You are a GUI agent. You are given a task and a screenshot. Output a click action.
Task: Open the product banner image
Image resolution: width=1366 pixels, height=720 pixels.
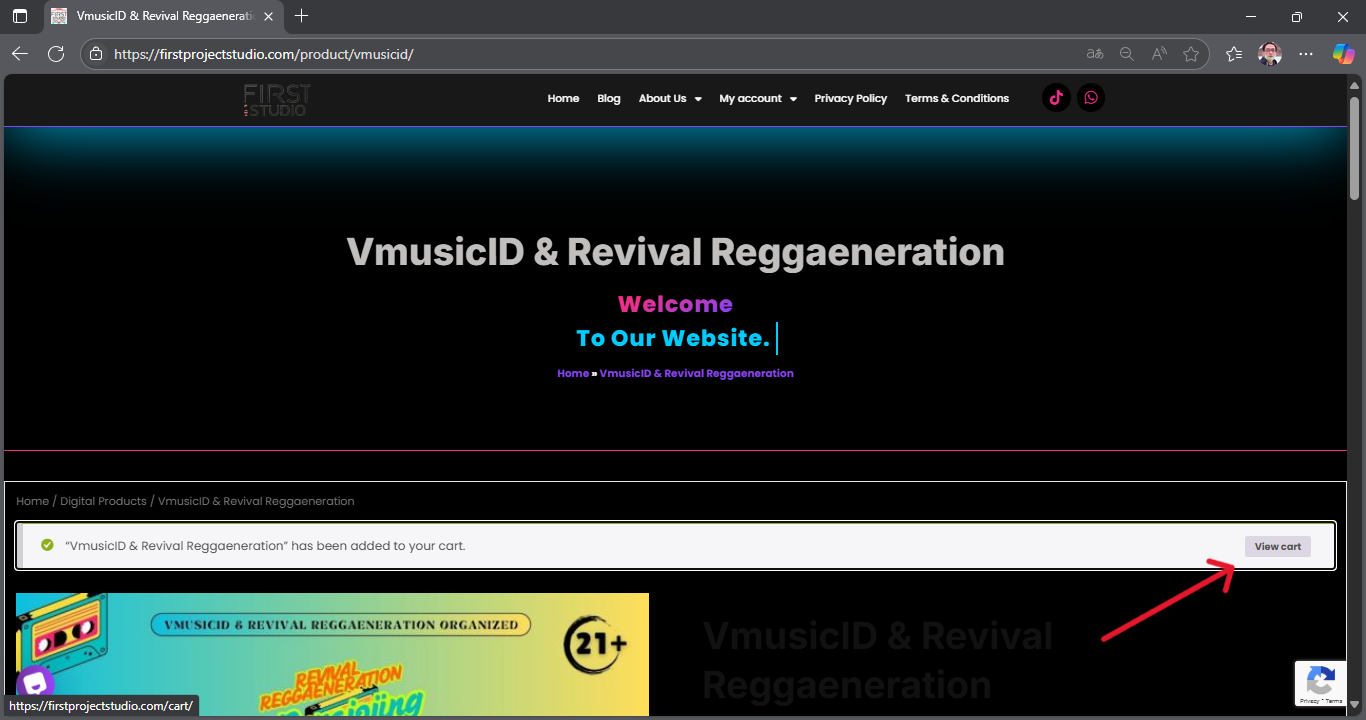click(x=332, y=654)
